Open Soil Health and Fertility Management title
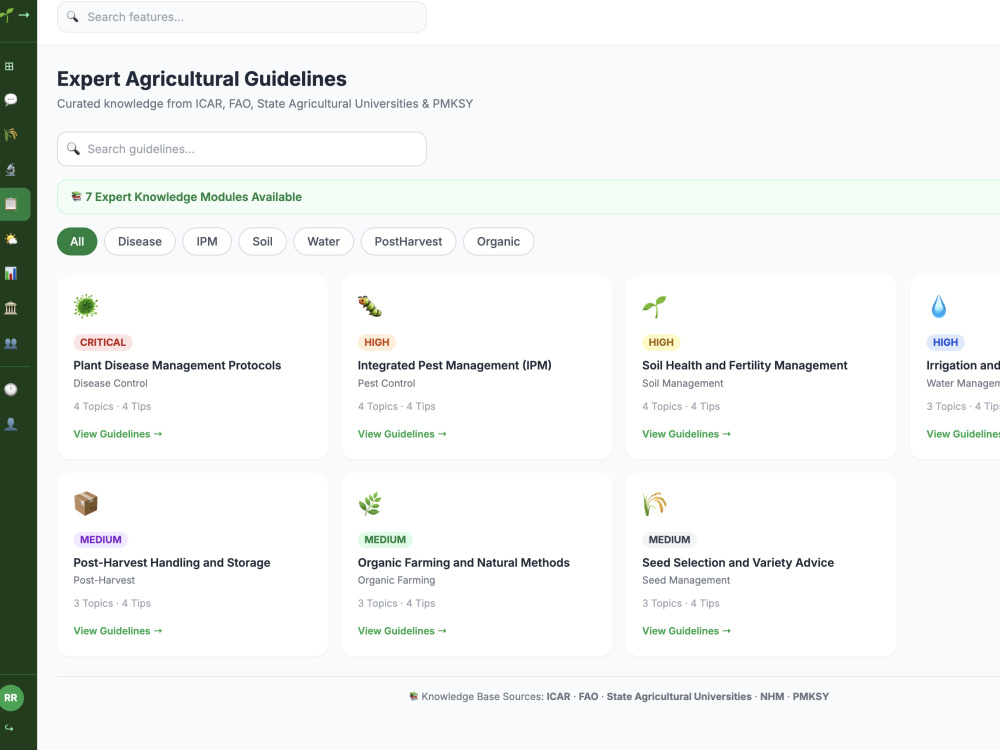1000x750 pixels. coord(745,365)
